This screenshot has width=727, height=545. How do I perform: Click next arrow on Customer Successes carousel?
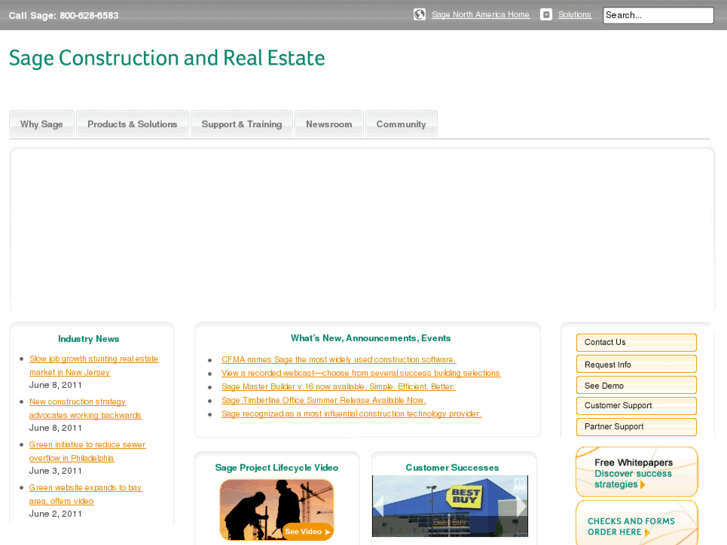(x=521, y=506)
